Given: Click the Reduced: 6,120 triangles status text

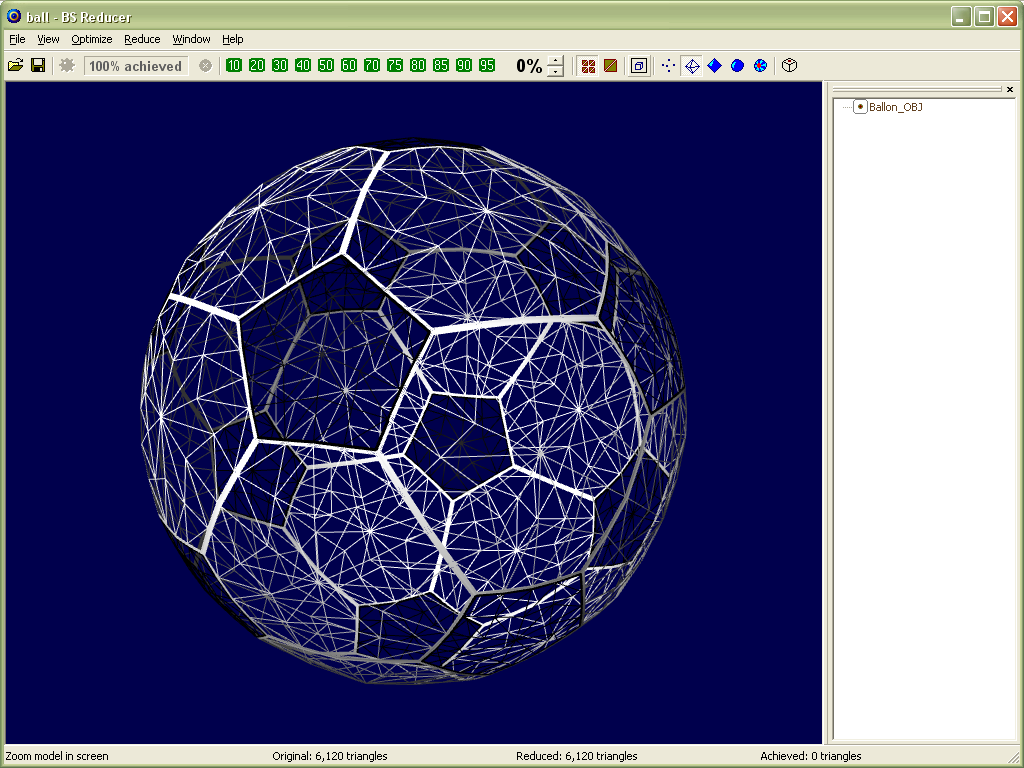Looking at the screenshot, I should (x=577, y=756).
